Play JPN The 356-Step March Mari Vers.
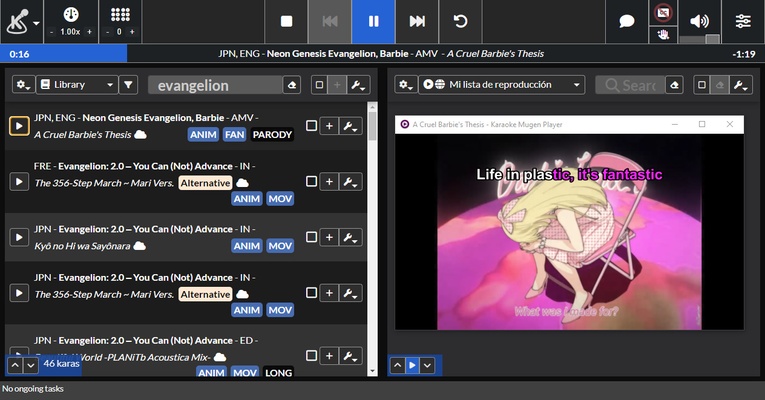 [19, 293]
